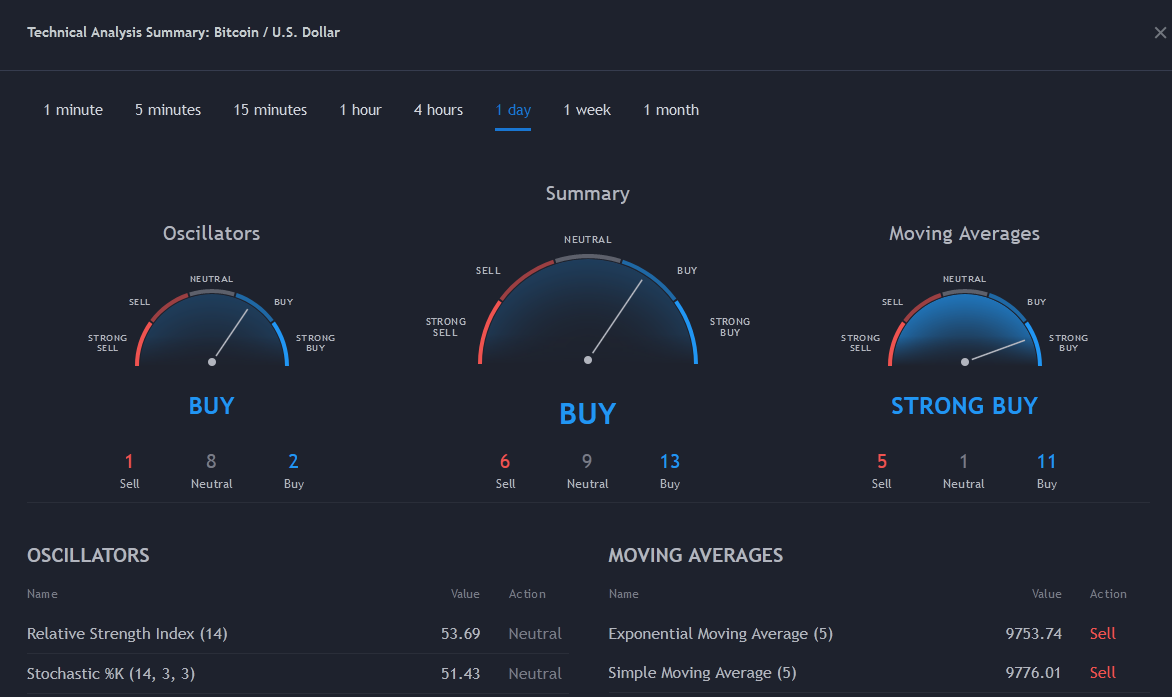This screenshot has height=697, width=1172.
Task: Select the 1 week timeframe tab
Action: 587,110
